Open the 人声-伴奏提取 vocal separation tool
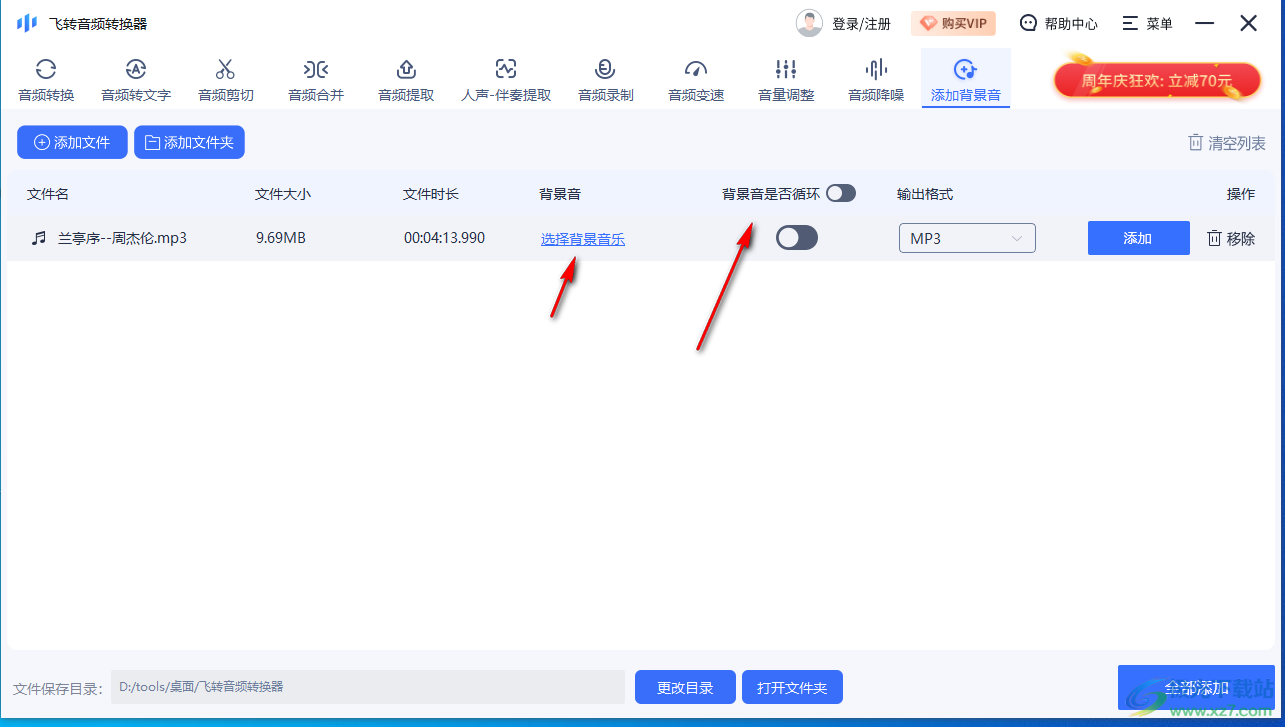This screenshot has width=1285, height=727. coord(506,78)
